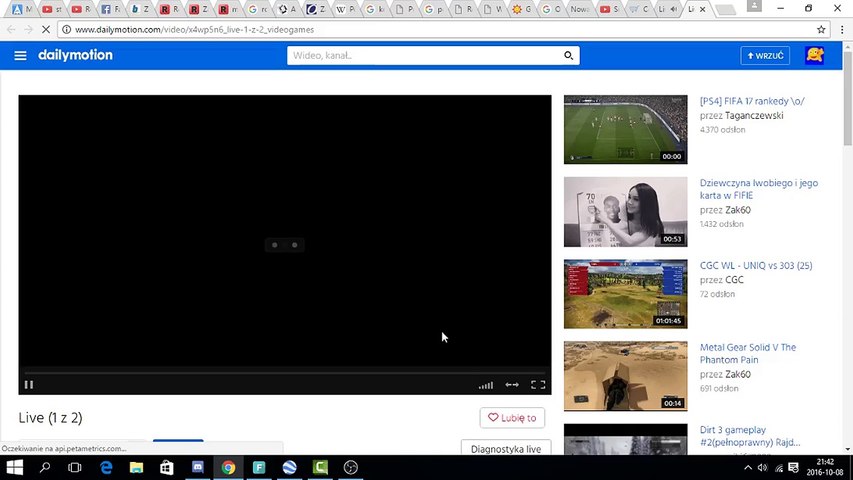Click the WRZUĆ upload button
The height and width of the screenshot is (480, 853).
click(765, 56)
